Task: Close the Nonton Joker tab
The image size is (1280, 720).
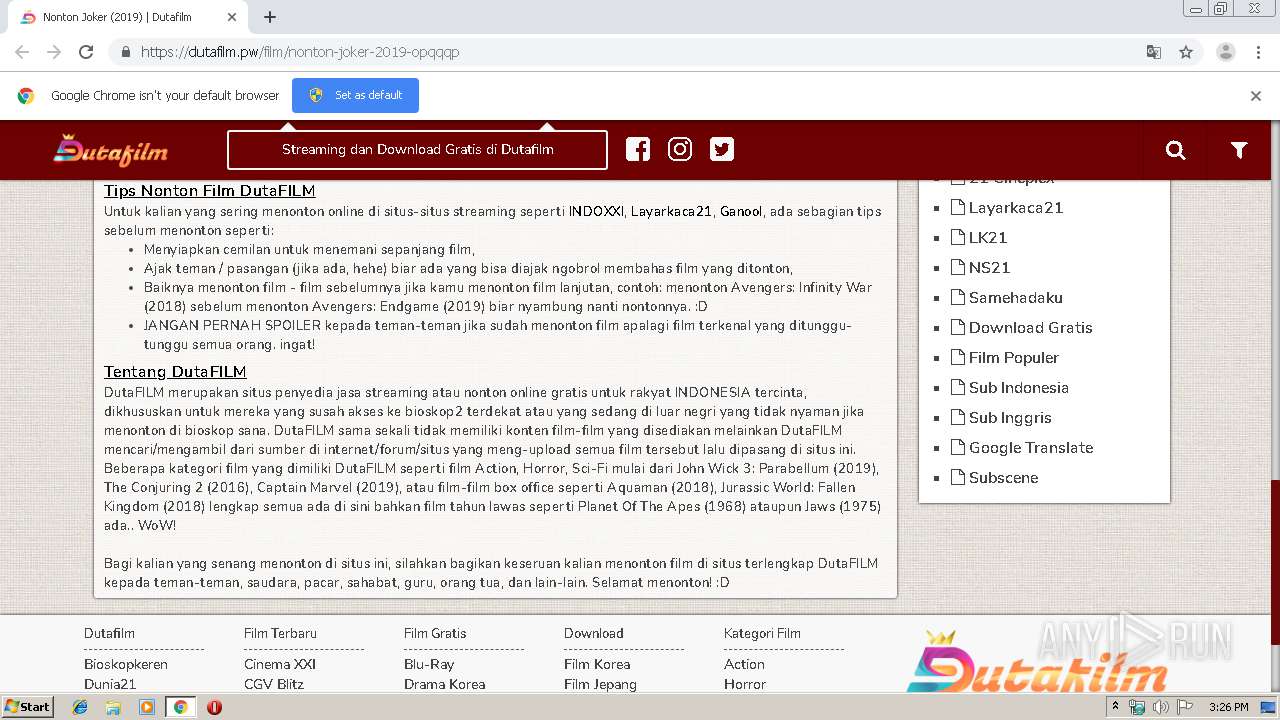Action: pyautogui.click(x=232, y=17)
